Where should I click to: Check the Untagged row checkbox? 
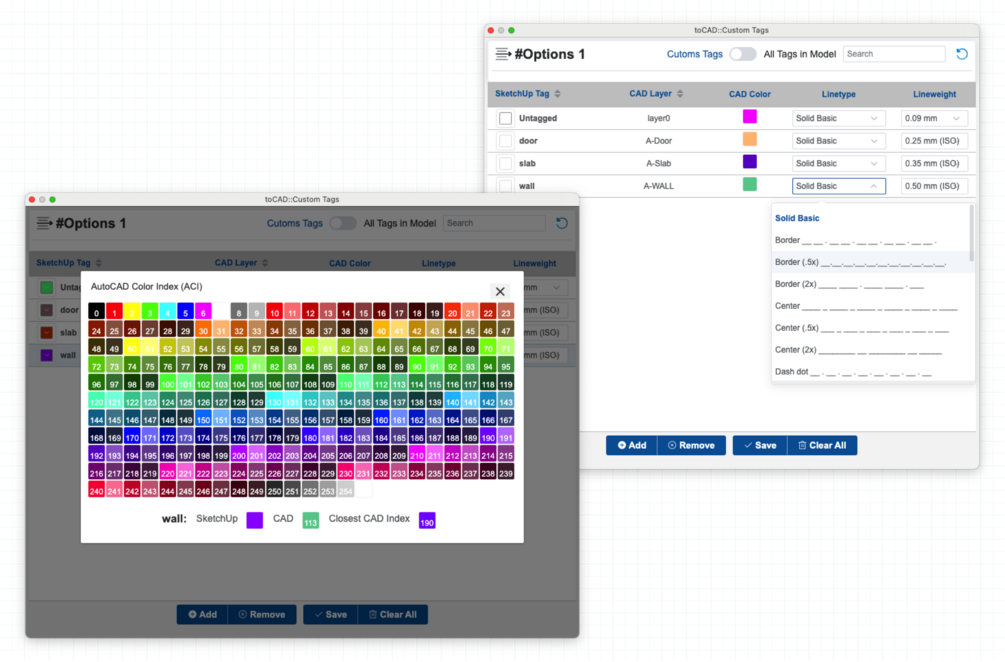(506, 119)
